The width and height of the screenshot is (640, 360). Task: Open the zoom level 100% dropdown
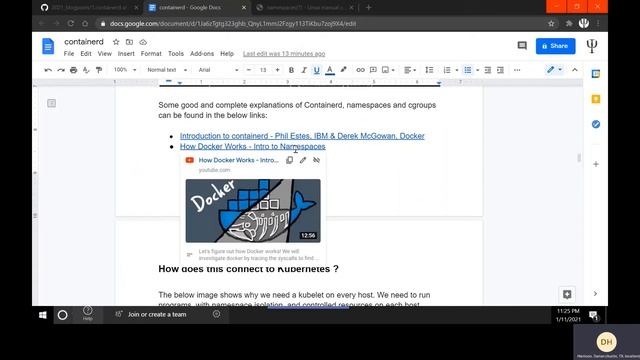point(124,70)
